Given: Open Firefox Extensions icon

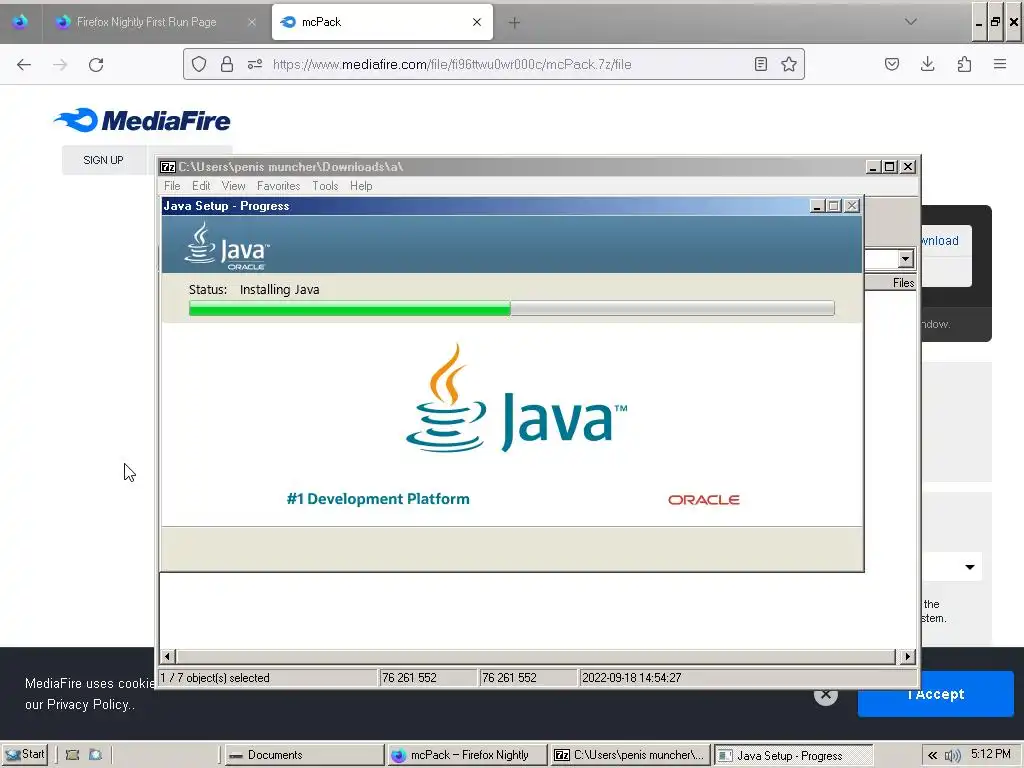Looking at the screenshot, I should coord(964,64).
